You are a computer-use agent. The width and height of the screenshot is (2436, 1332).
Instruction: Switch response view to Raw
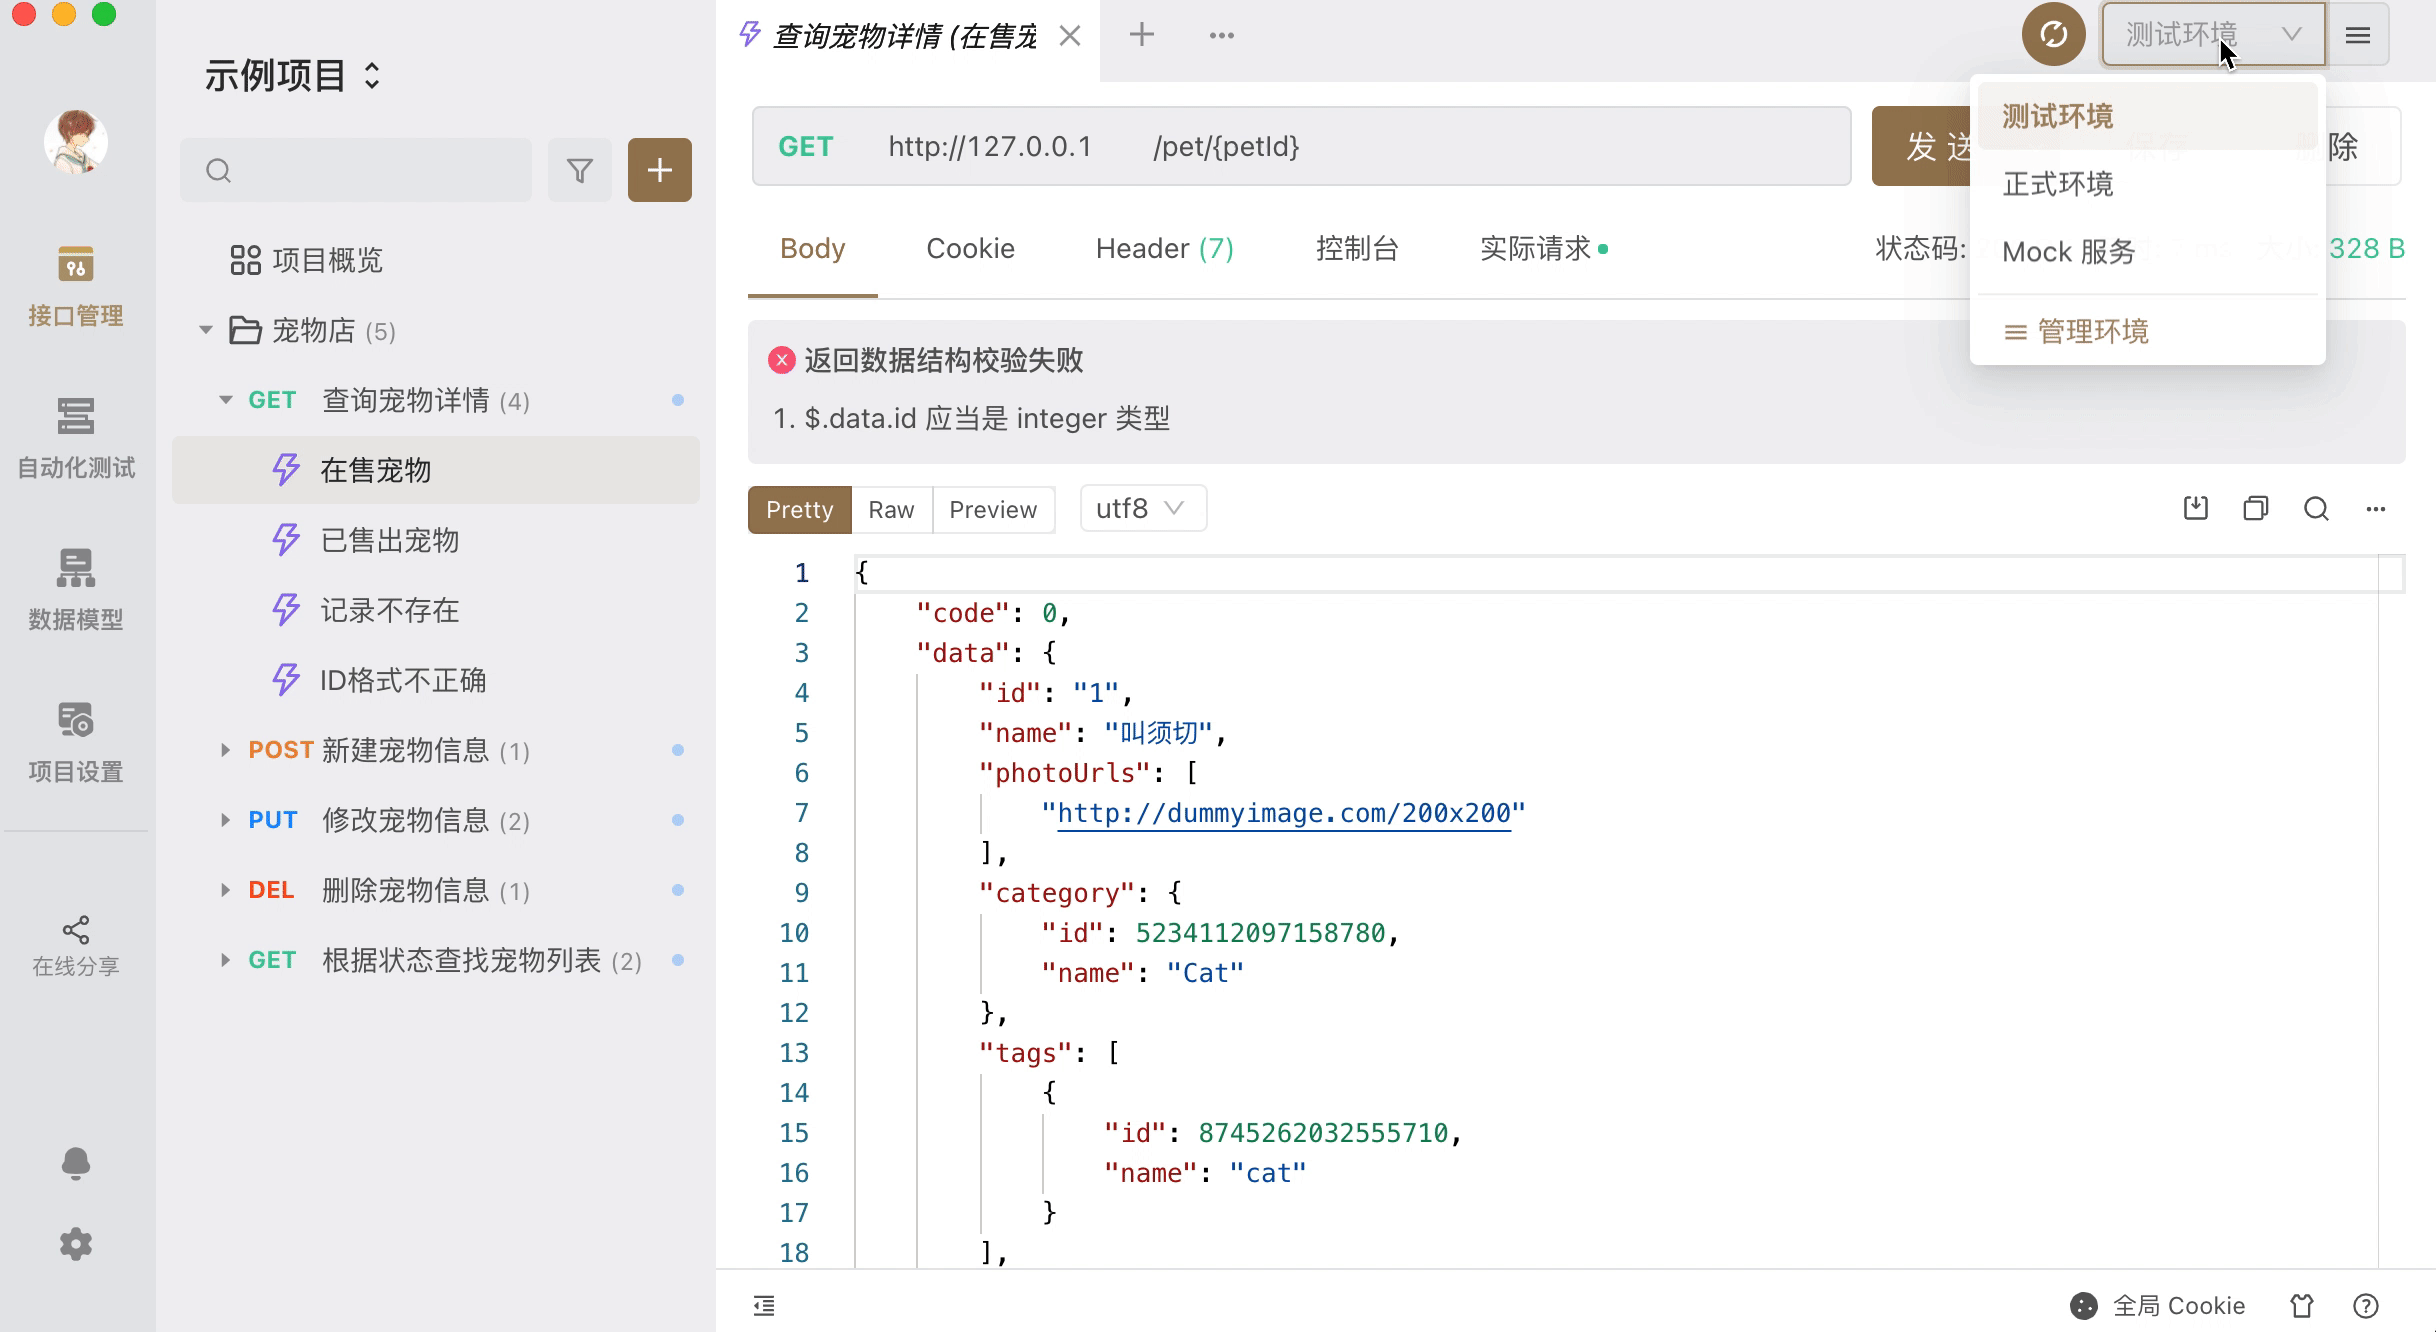click(x=891, y=510)
